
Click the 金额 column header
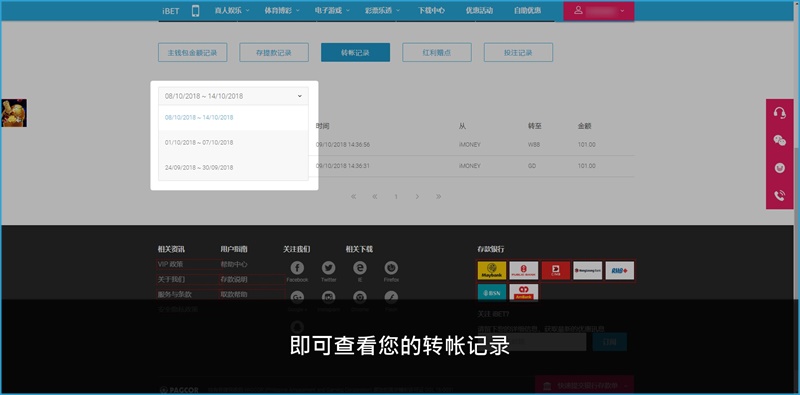point(585,126)
